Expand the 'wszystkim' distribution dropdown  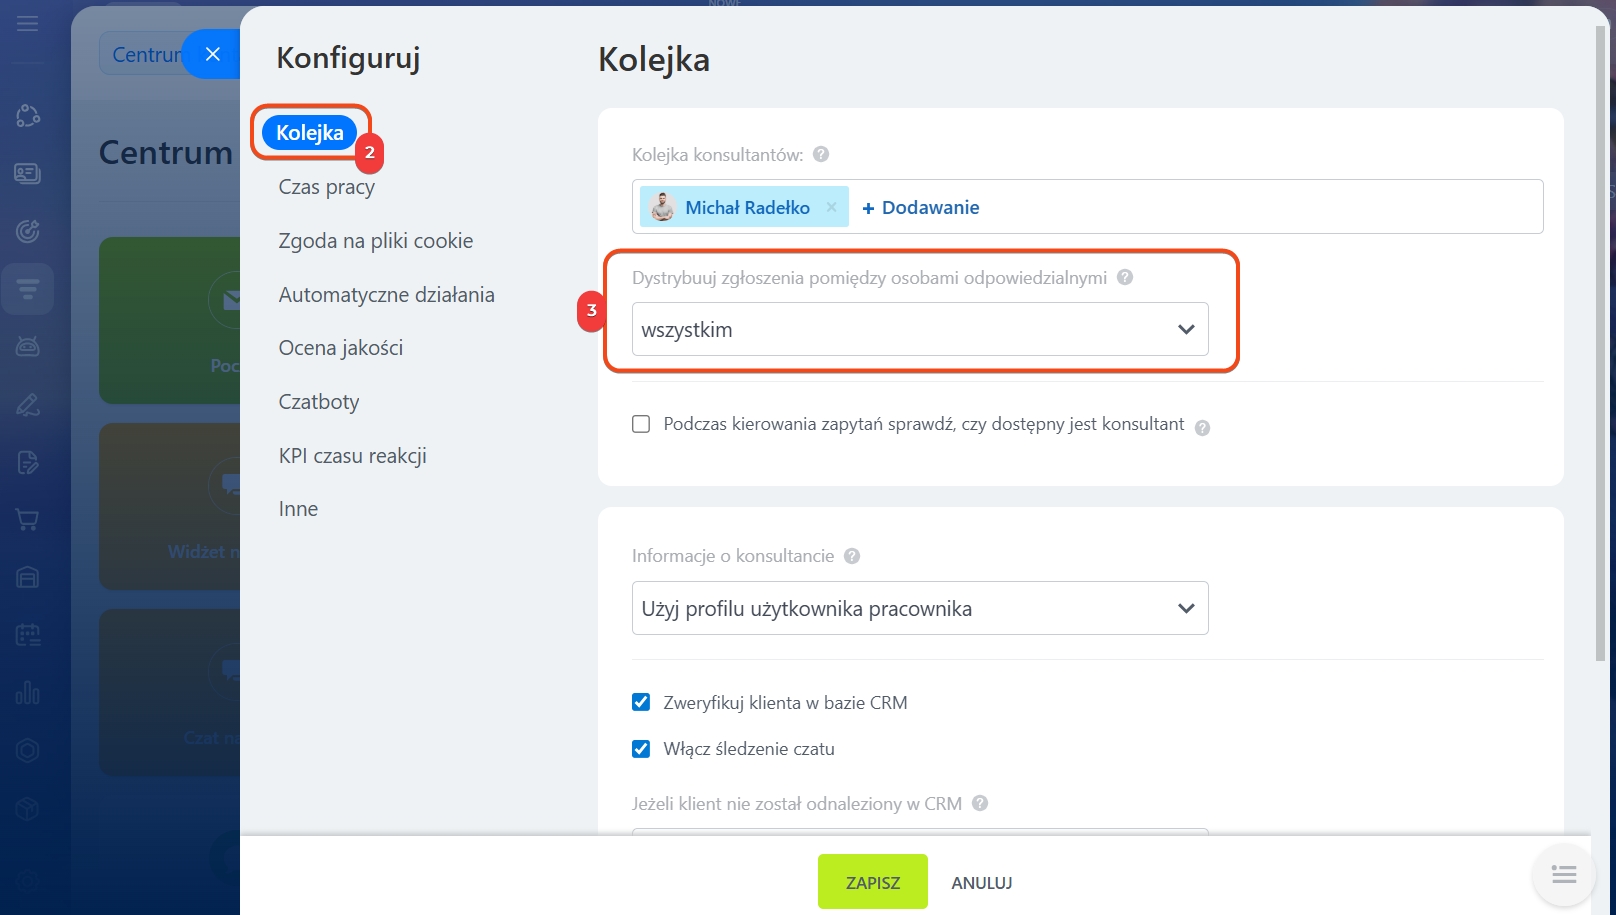point(919,329)
